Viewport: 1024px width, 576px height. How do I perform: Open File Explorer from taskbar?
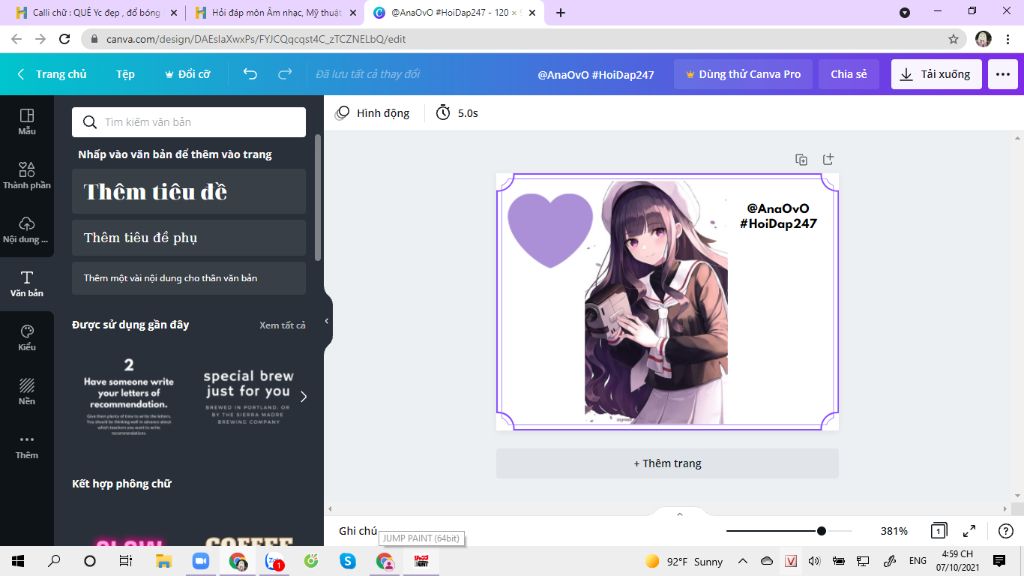[163, 561]
